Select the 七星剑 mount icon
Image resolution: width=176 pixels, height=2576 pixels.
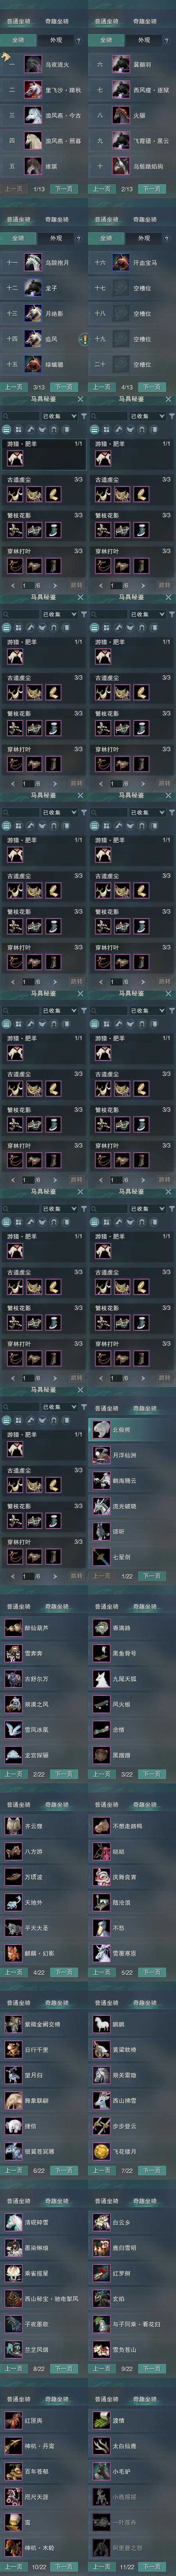[100, 1557]
